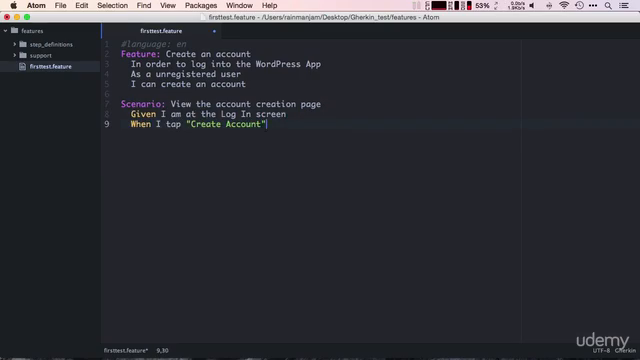Open the Selection menu
This screenshot has width=640, height=360.
(x=112, y=5)
